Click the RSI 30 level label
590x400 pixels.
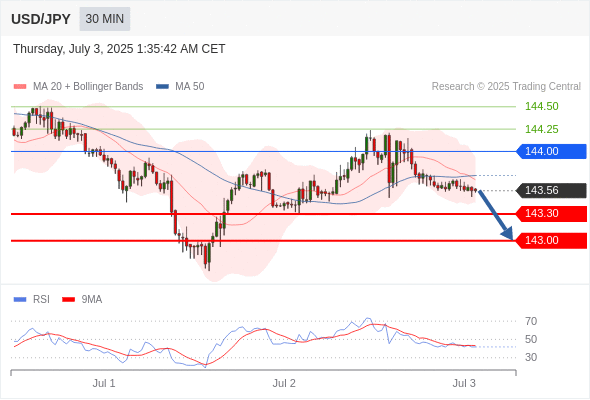(531, 357)
